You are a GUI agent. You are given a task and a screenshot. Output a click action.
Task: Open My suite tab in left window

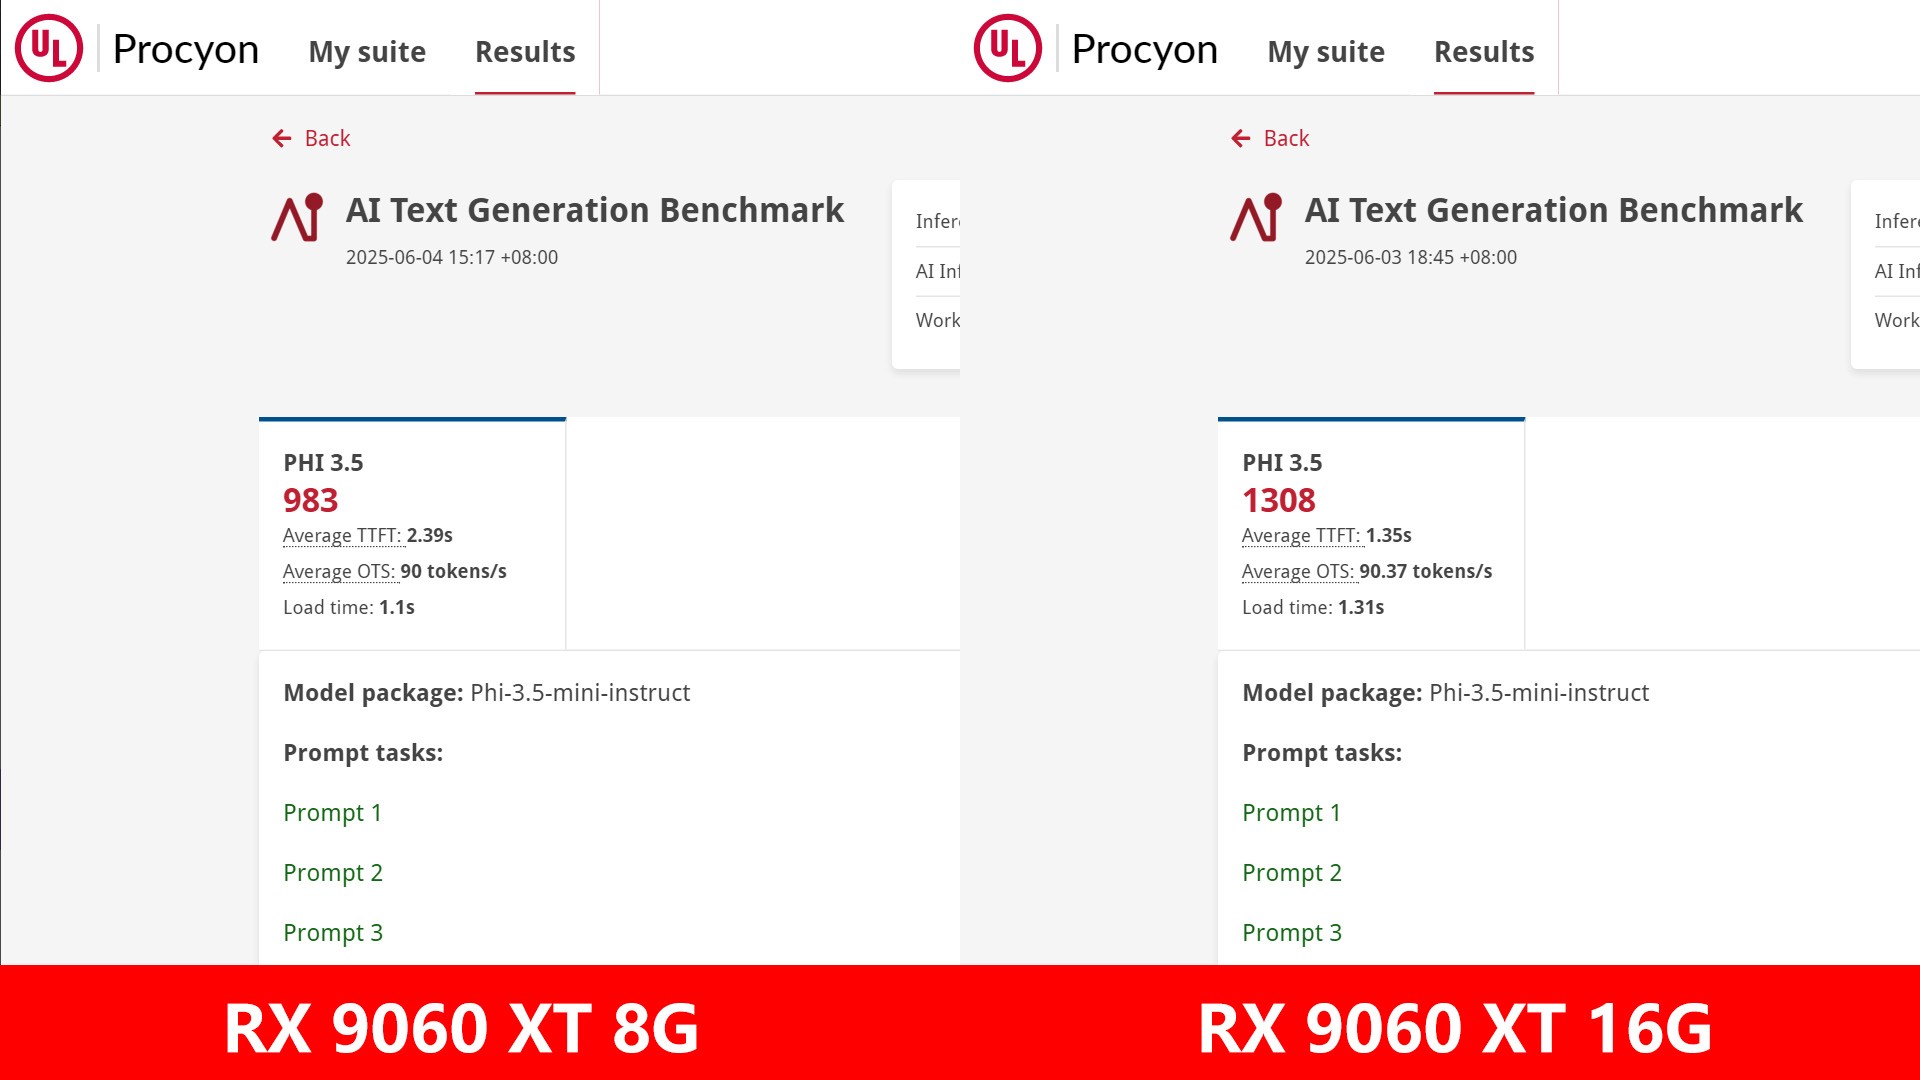coord(367,52)
